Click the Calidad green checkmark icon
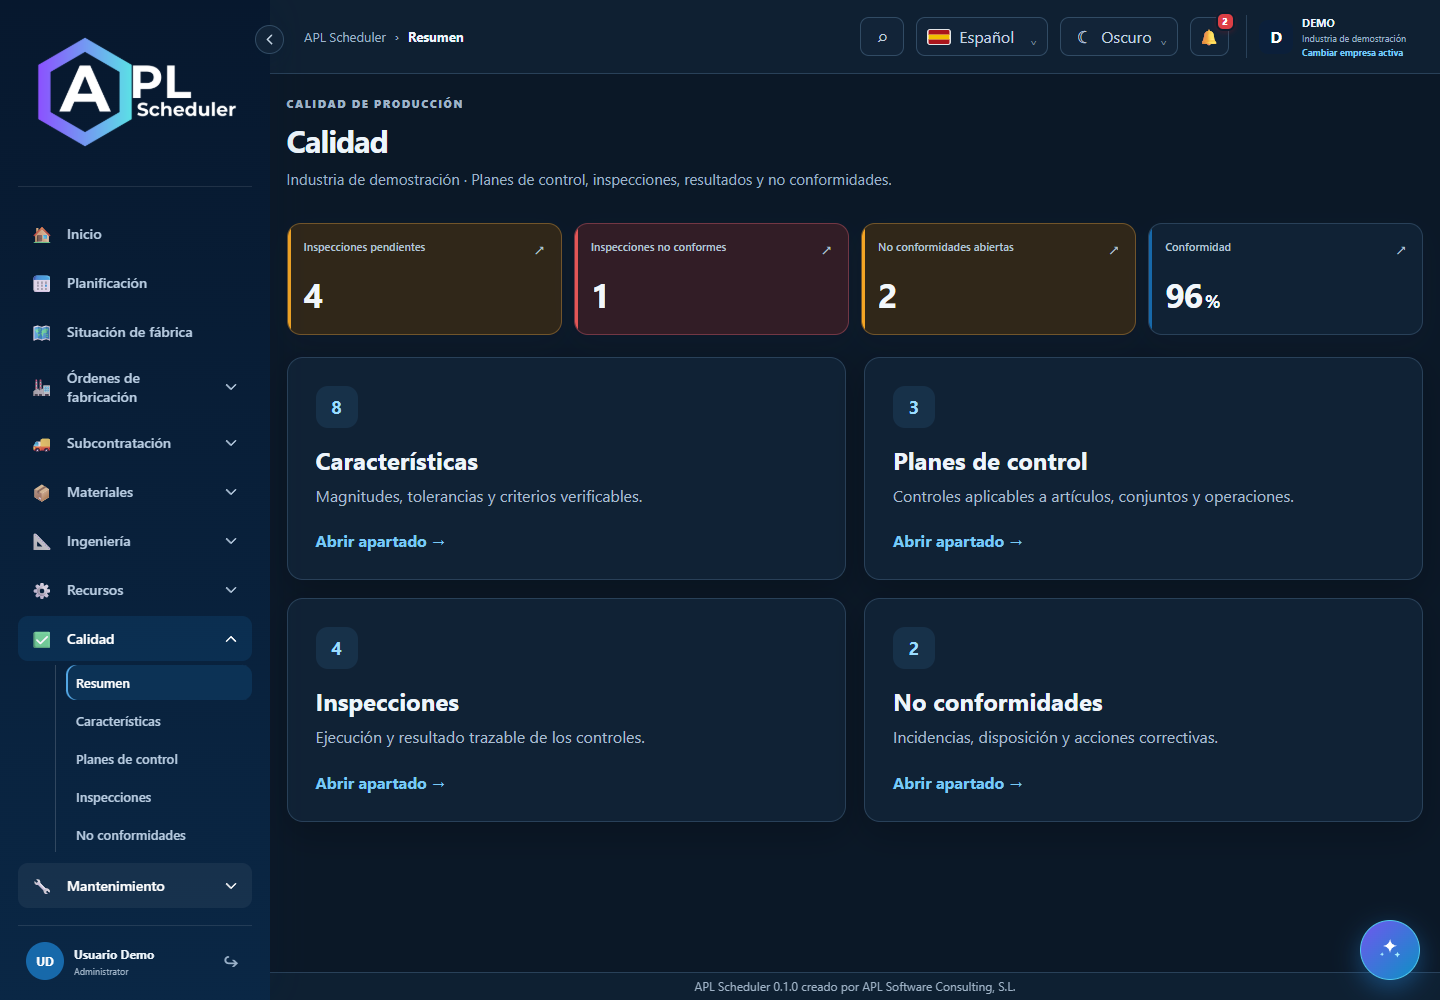The image size is (1440, 1000). [42, 640]
